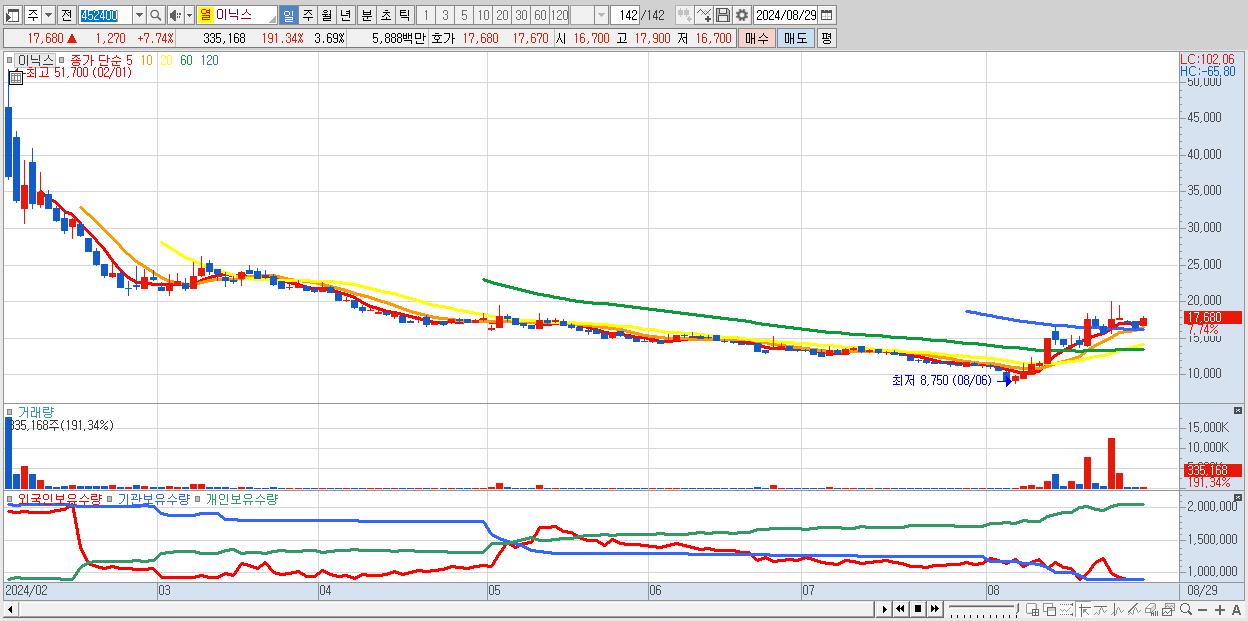This screenshot has width=1248, height=621.
Task: Toggle the 종가 단순 moving average marker
Action: coord(62,61)
